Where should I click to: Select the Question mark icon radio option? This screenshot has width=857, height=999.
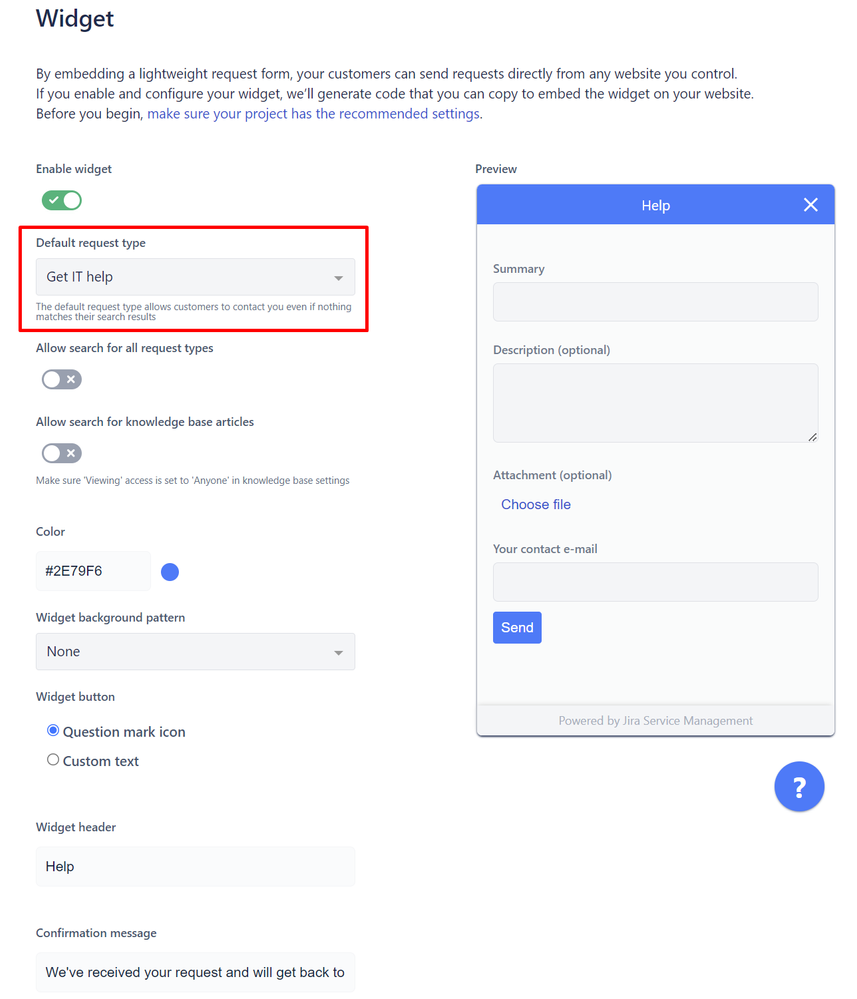click(x=53, y=730)
